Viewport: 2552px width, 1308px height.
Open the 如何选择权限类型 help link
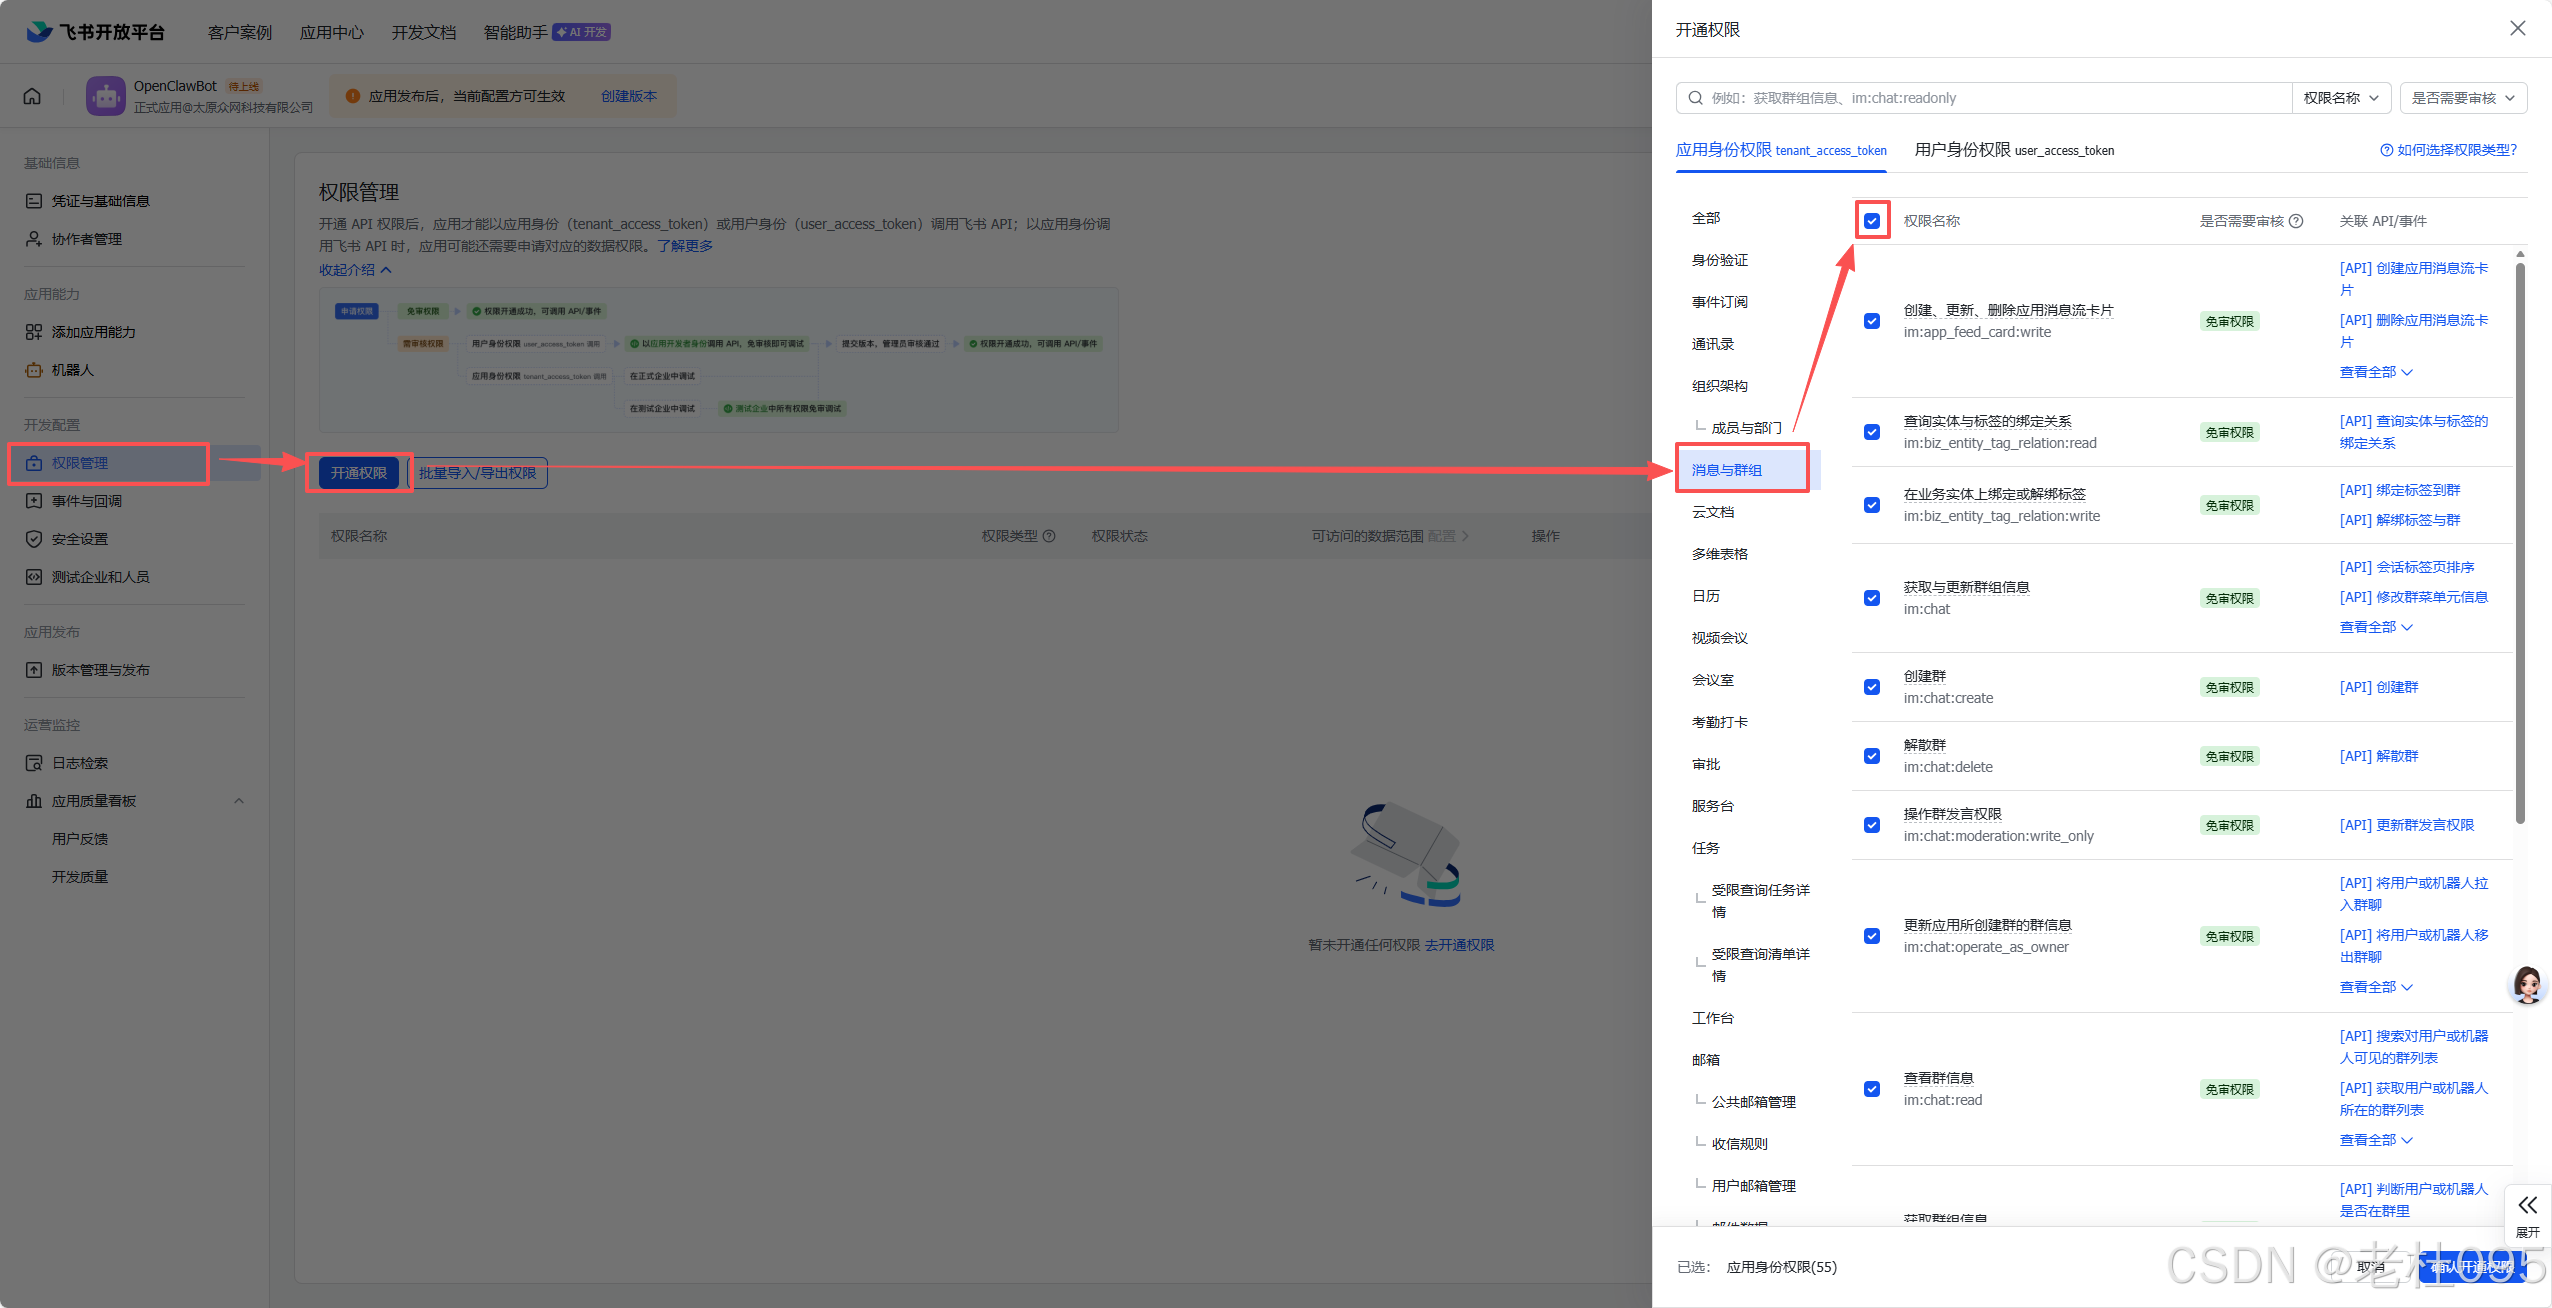[2448, 150]
